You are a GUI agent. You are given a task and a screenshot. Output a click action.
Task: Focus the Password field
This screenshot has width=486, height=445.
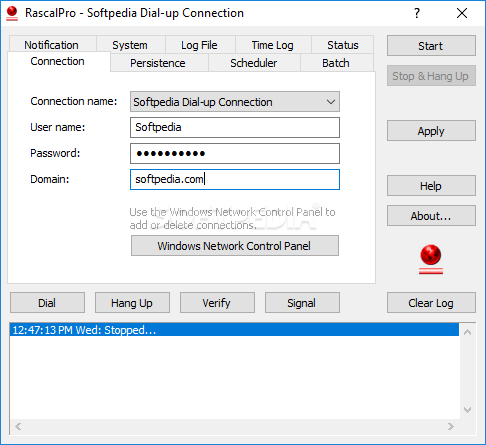(x=235, y=153)
